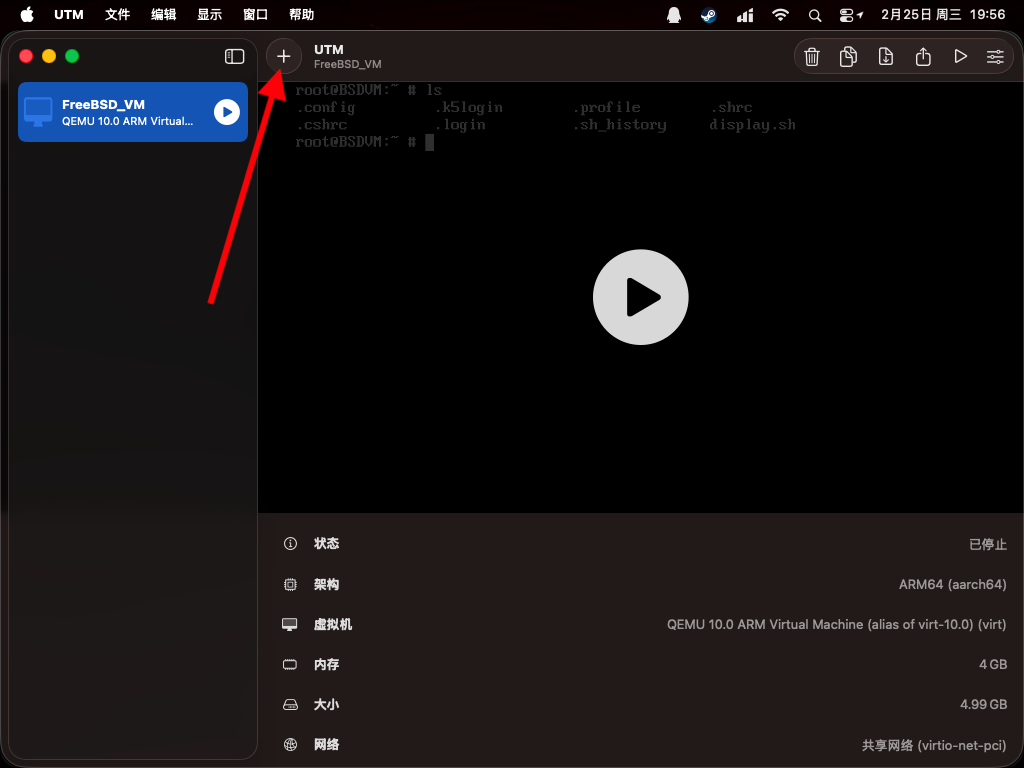This screenshot has height=768, width=1024.
Task: Click the 虚拟机 label
Action: [332, 624]
